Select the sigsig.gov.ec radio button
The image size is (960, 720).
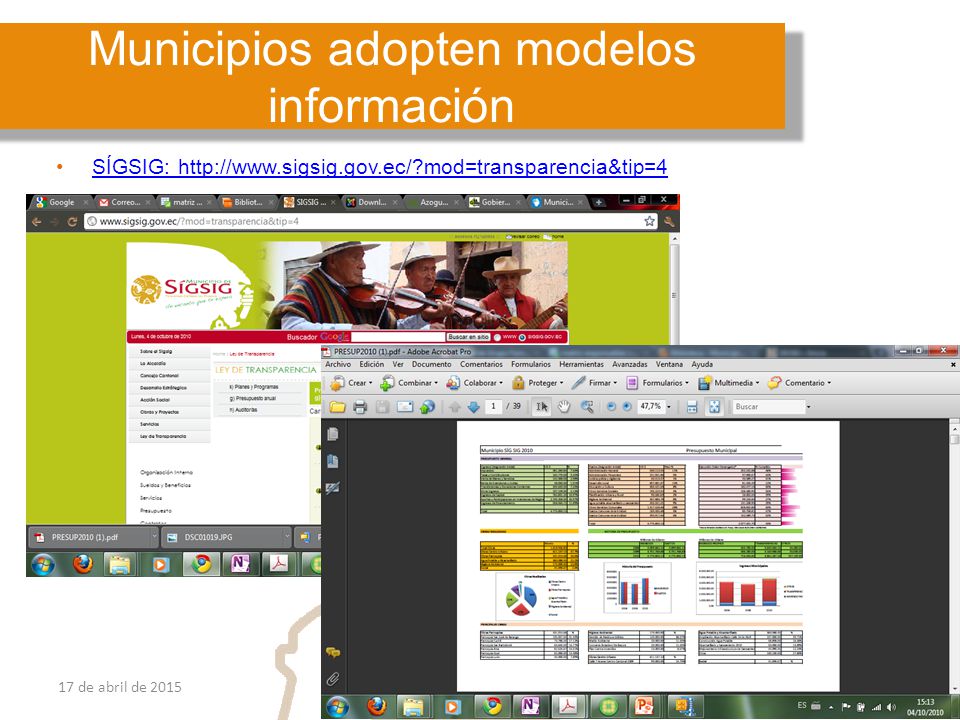522,337
